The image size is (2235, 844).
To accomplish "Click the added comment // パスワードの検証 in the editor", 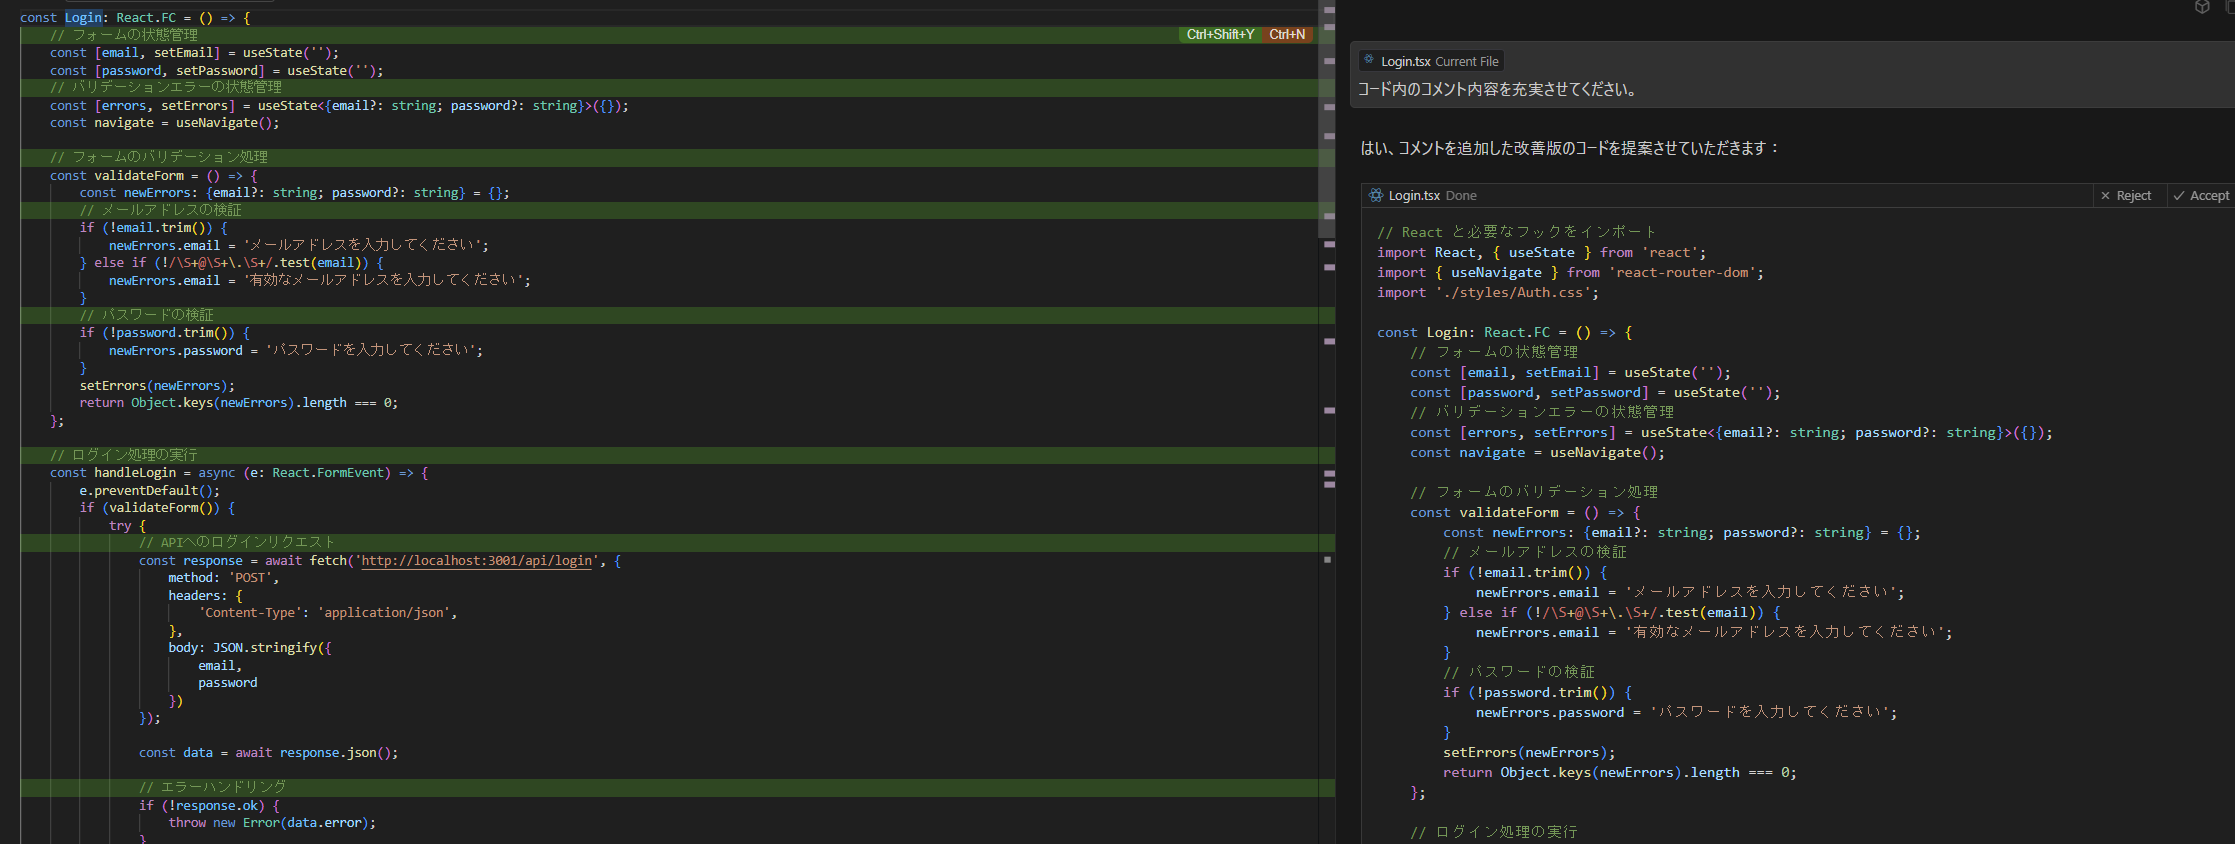I will [x=147, y=315].
